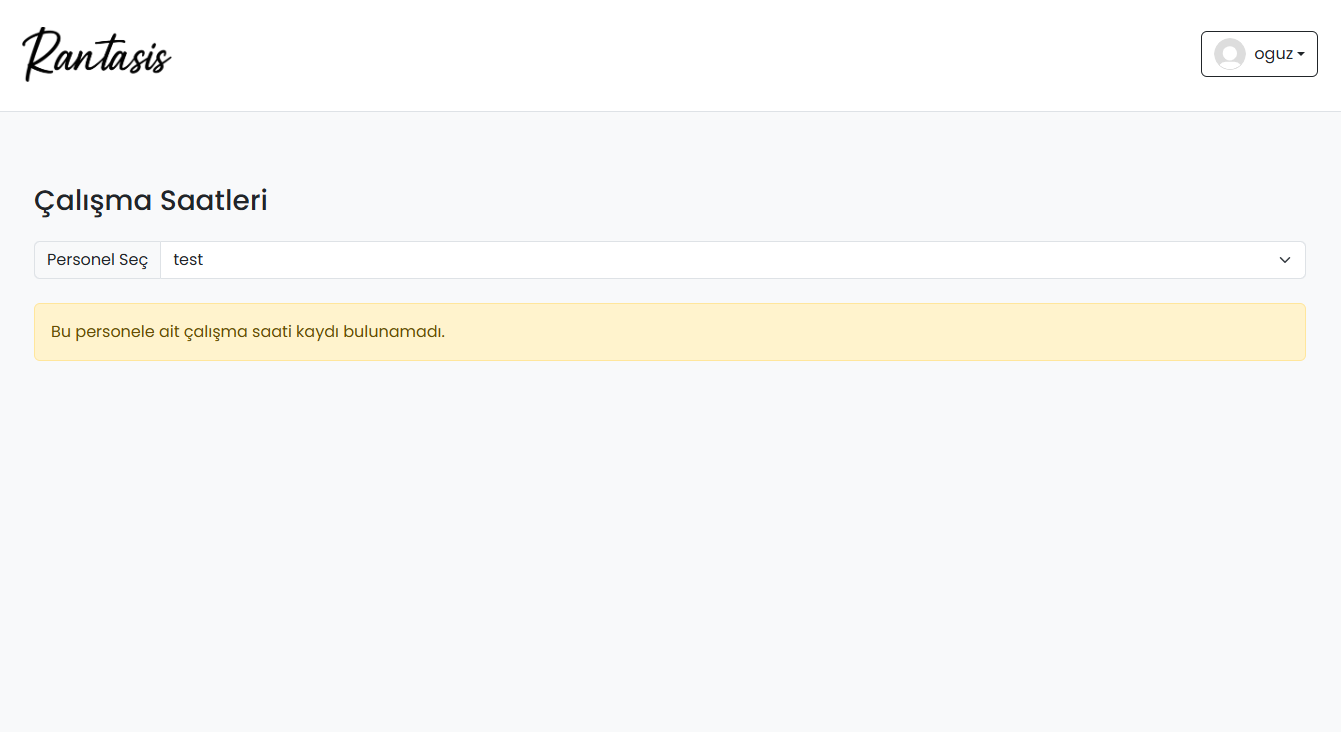The height and width of the screenshot is (732, 1341).
Task: Click the Rantasis logo
Action: 97,55
